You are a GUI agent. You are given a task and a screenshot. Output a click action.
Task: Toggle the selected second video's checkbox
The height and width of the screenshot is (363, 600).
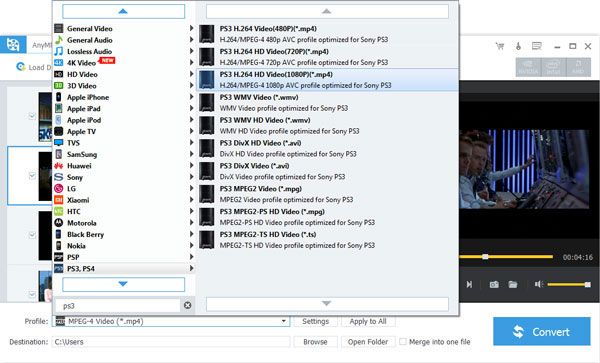coord(32,175)
